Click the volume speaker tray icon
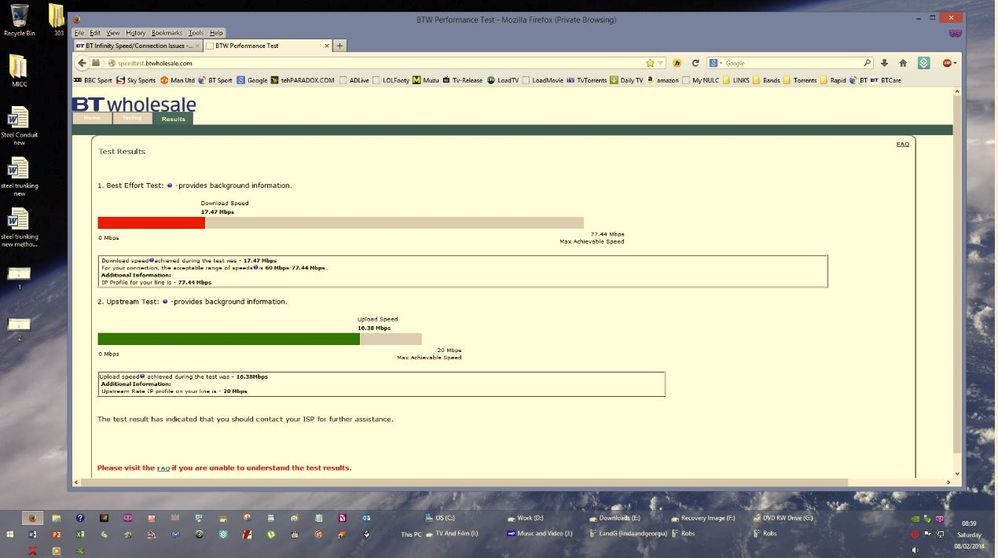This screenshot has height=558, width=998. pyautogui.click(x=915, y=550)
